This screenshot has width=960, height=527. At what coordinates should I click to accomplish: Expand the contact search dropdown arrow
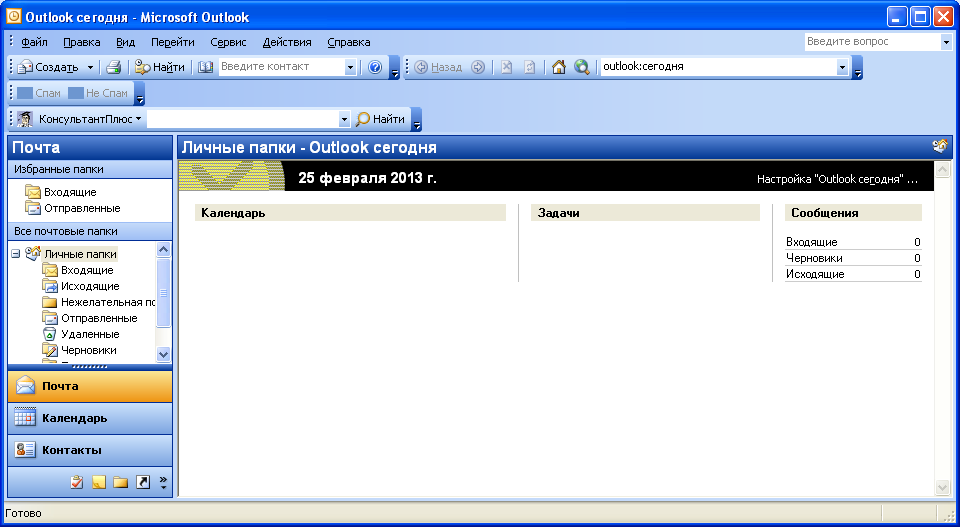point(350,67)
